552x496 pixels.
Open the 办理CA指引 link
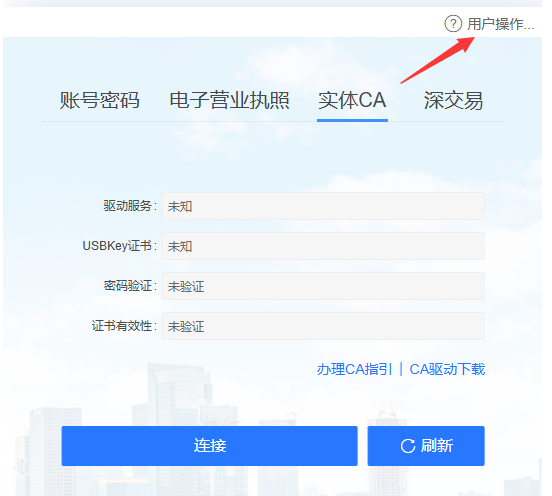click(x=354, y=369)
